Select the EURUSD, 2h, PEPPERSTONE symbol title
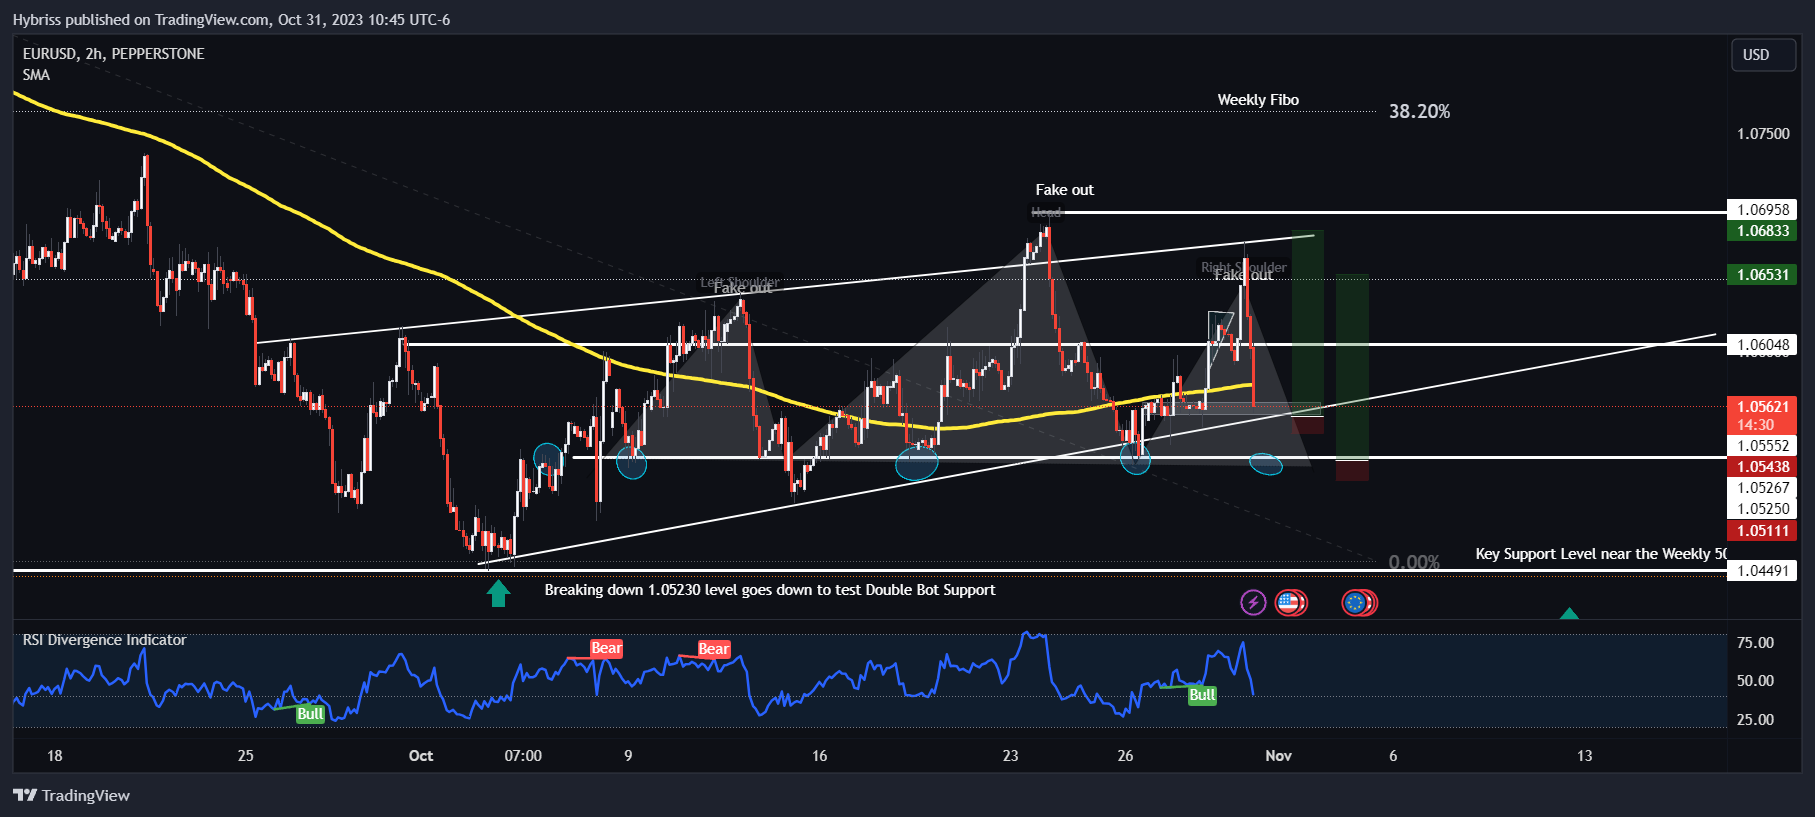The height and width of the screenshot is (817, 1815). click(114, 54)
